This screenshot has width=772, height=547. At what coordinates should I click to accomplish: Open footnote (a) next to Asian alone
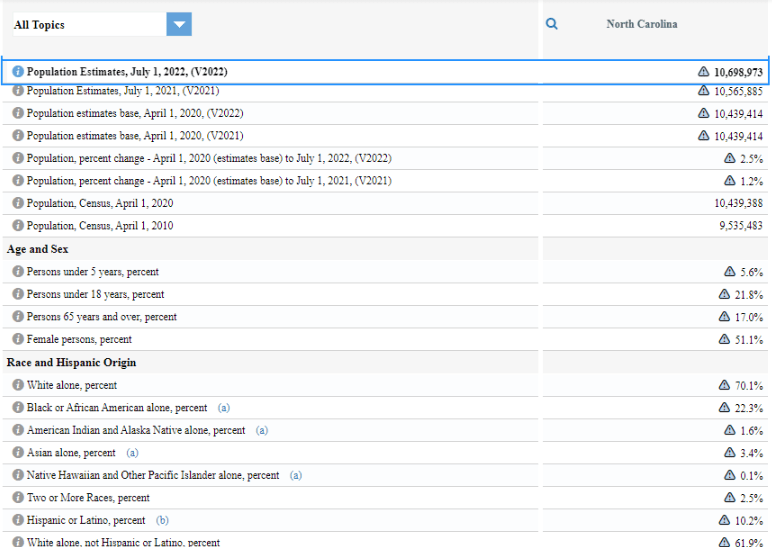pos(133,453)
